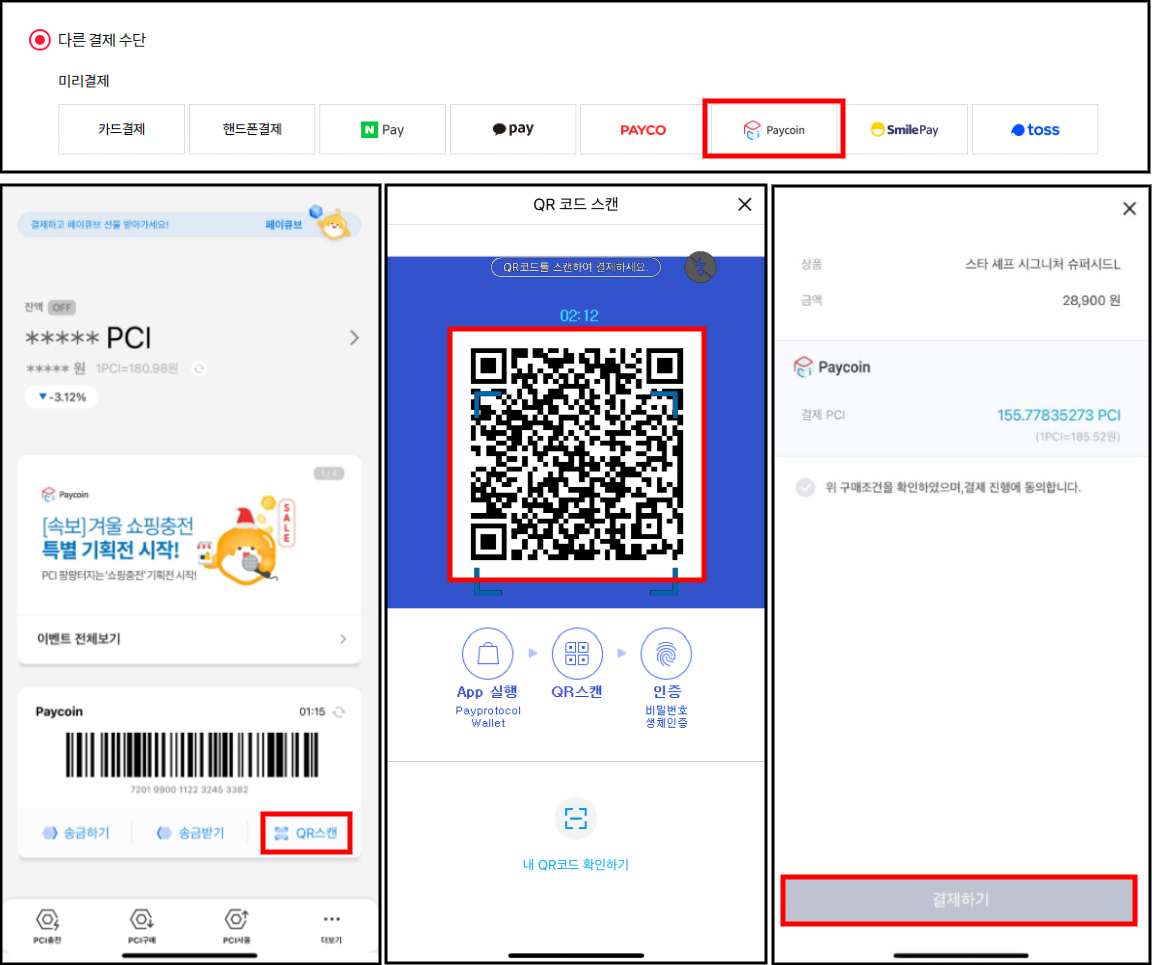
Task: Select Kakao pay payment method
Action: pyautogui.click(x=513, y=129)
